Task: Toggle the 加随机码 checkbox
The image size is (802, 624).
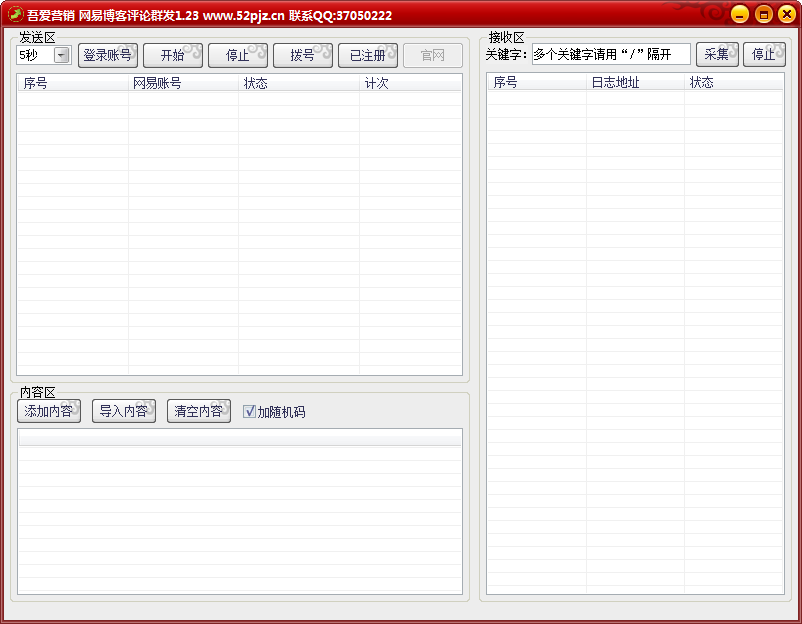Action: click(x=250, y=411)
